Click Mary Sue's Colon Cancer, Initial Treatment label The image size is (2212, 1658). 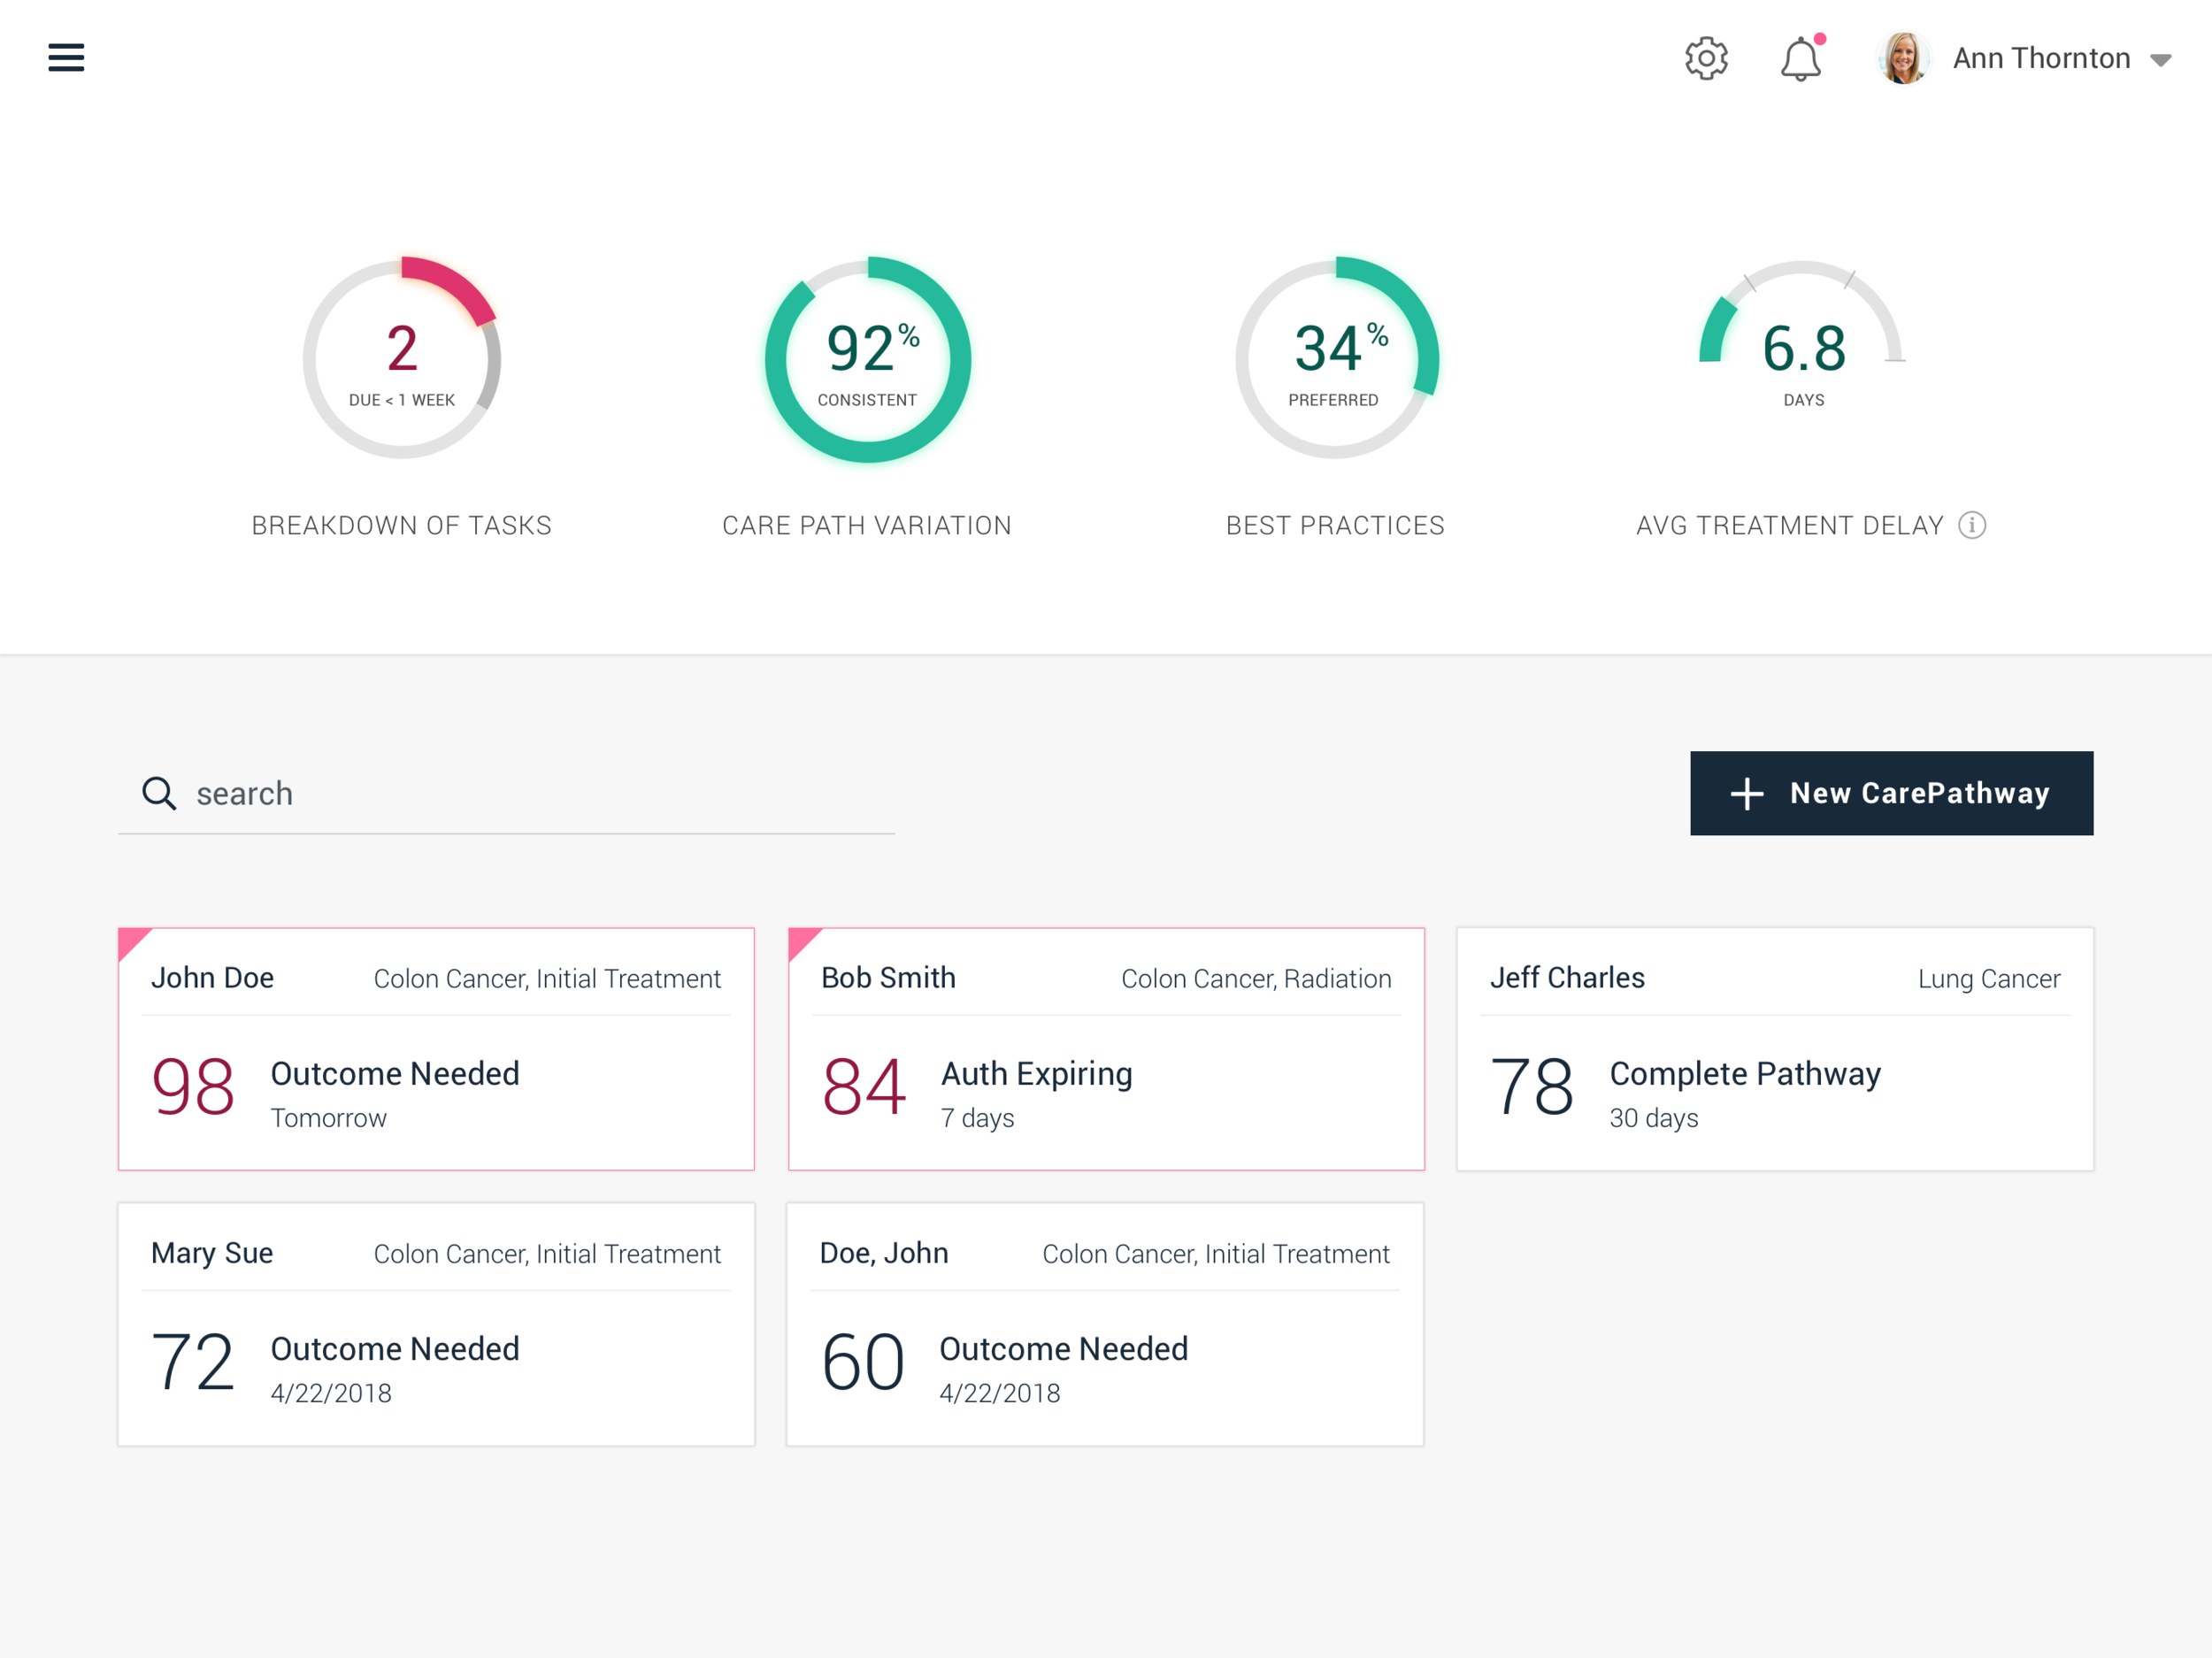[547, 1254]
